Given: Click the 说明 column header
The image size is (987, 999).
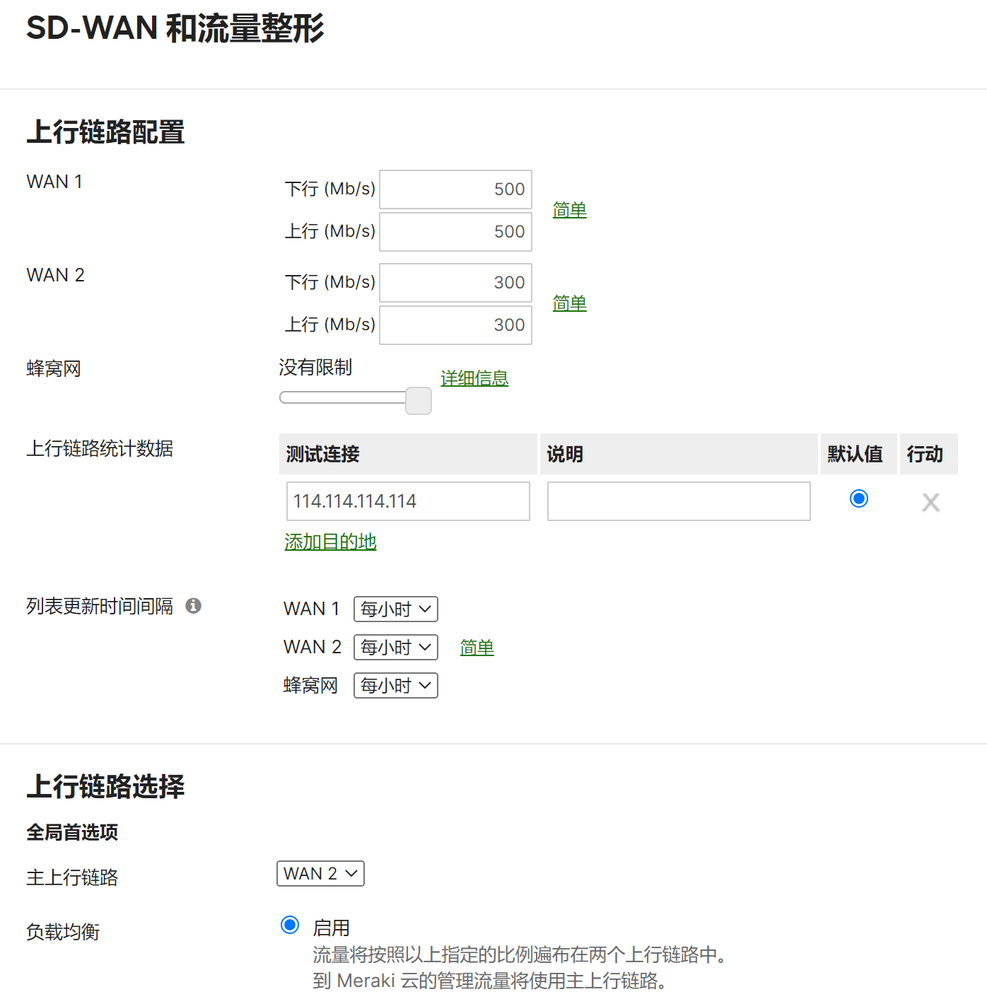Looking at the screenshot, I should tap(679, 454).
